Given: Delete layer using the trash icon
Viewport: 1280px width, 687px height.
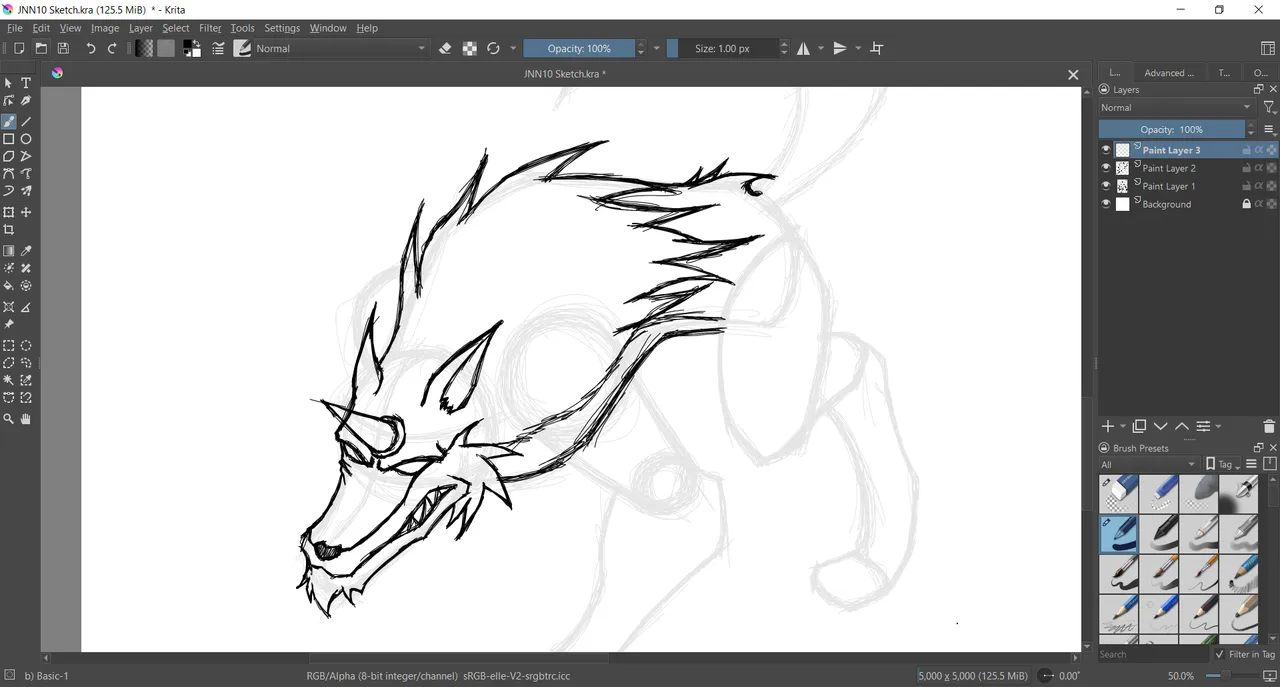Looking at the screenshot, I should coord(1269,426).
